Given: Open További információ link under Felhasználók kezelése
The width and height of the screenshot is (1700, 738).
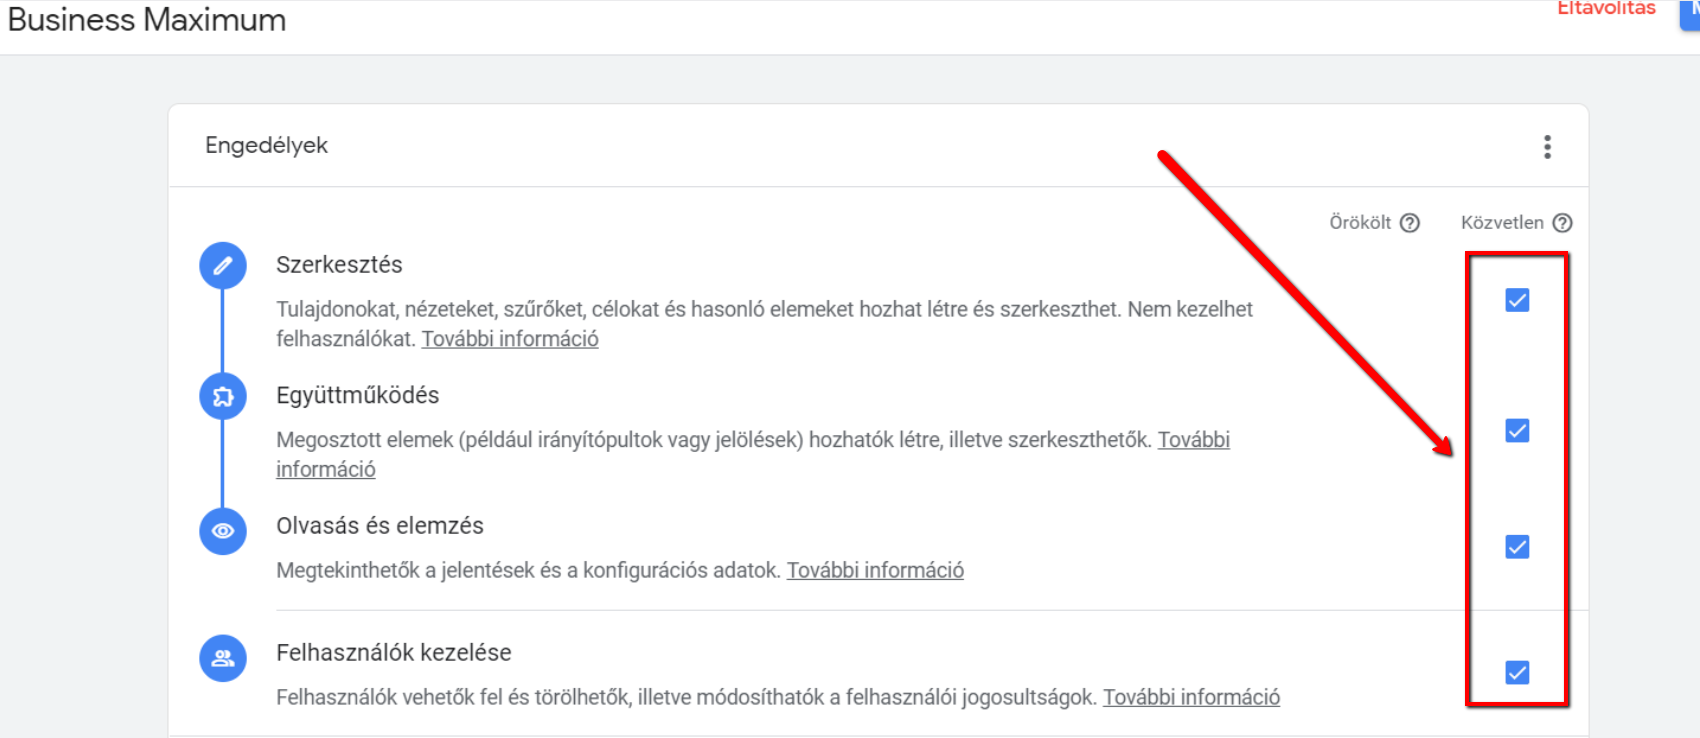Looking at the screenshot, I should click(1191, 697).
